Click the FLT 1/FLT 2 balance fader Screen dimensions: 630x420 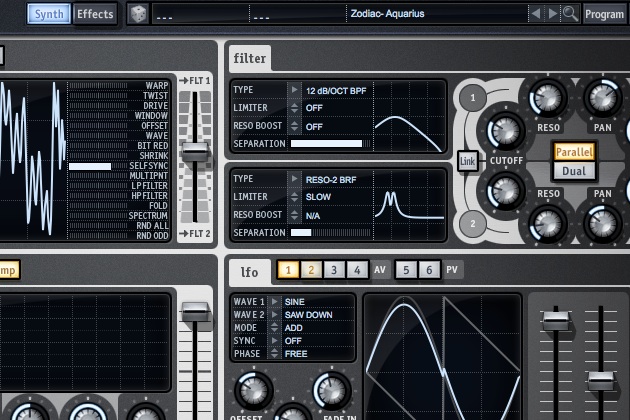click(x=195, y=152)
